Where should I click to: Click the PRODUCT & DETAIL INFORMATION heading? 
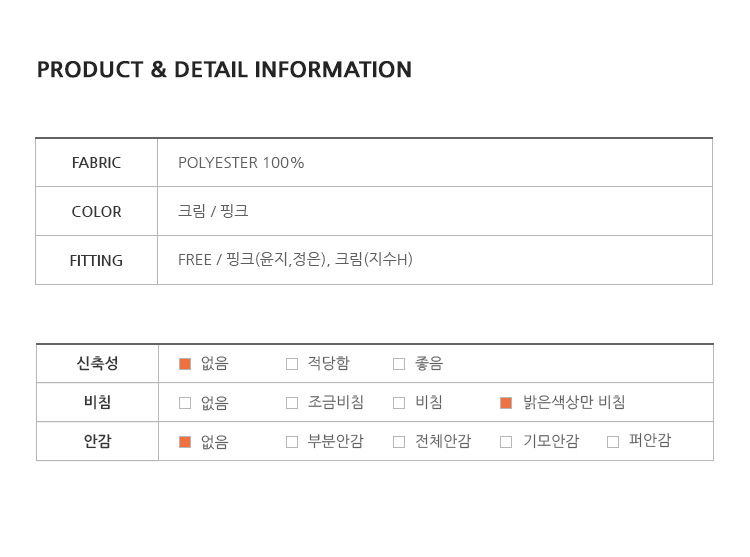[x=224, y=70]
